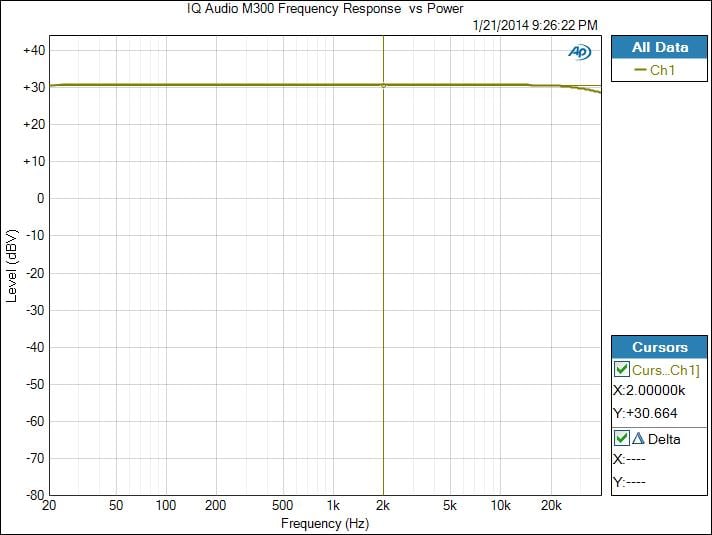Viewport: 712px width, 535px height.
Task: Click the All Data legend header
Action: (x=659, y=47)
